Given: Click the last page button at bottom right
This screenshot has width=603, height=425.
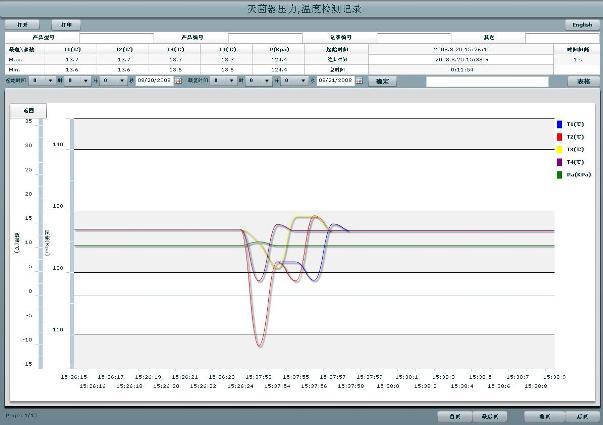Looking at the screenshot, I should click(x=581, y=414).
